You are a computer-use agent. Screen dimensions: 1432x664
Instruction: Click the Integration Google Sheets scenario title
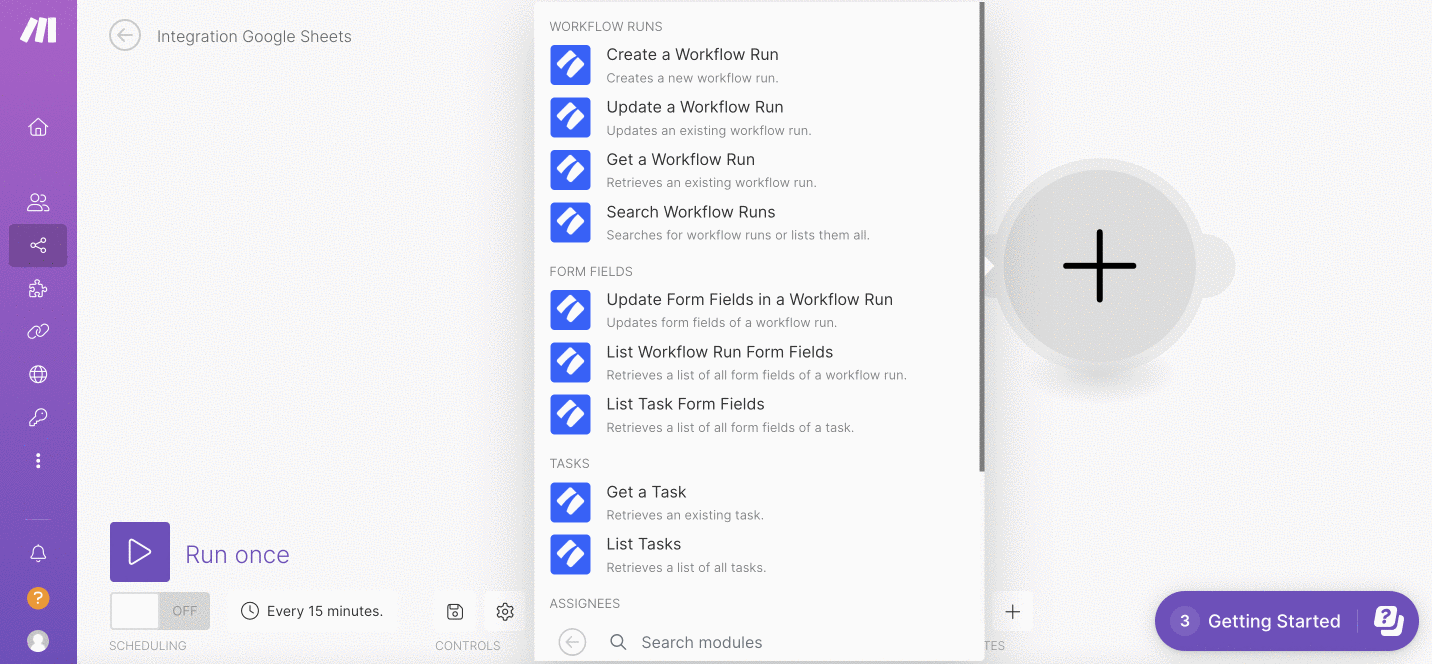(x=254, y=36)
